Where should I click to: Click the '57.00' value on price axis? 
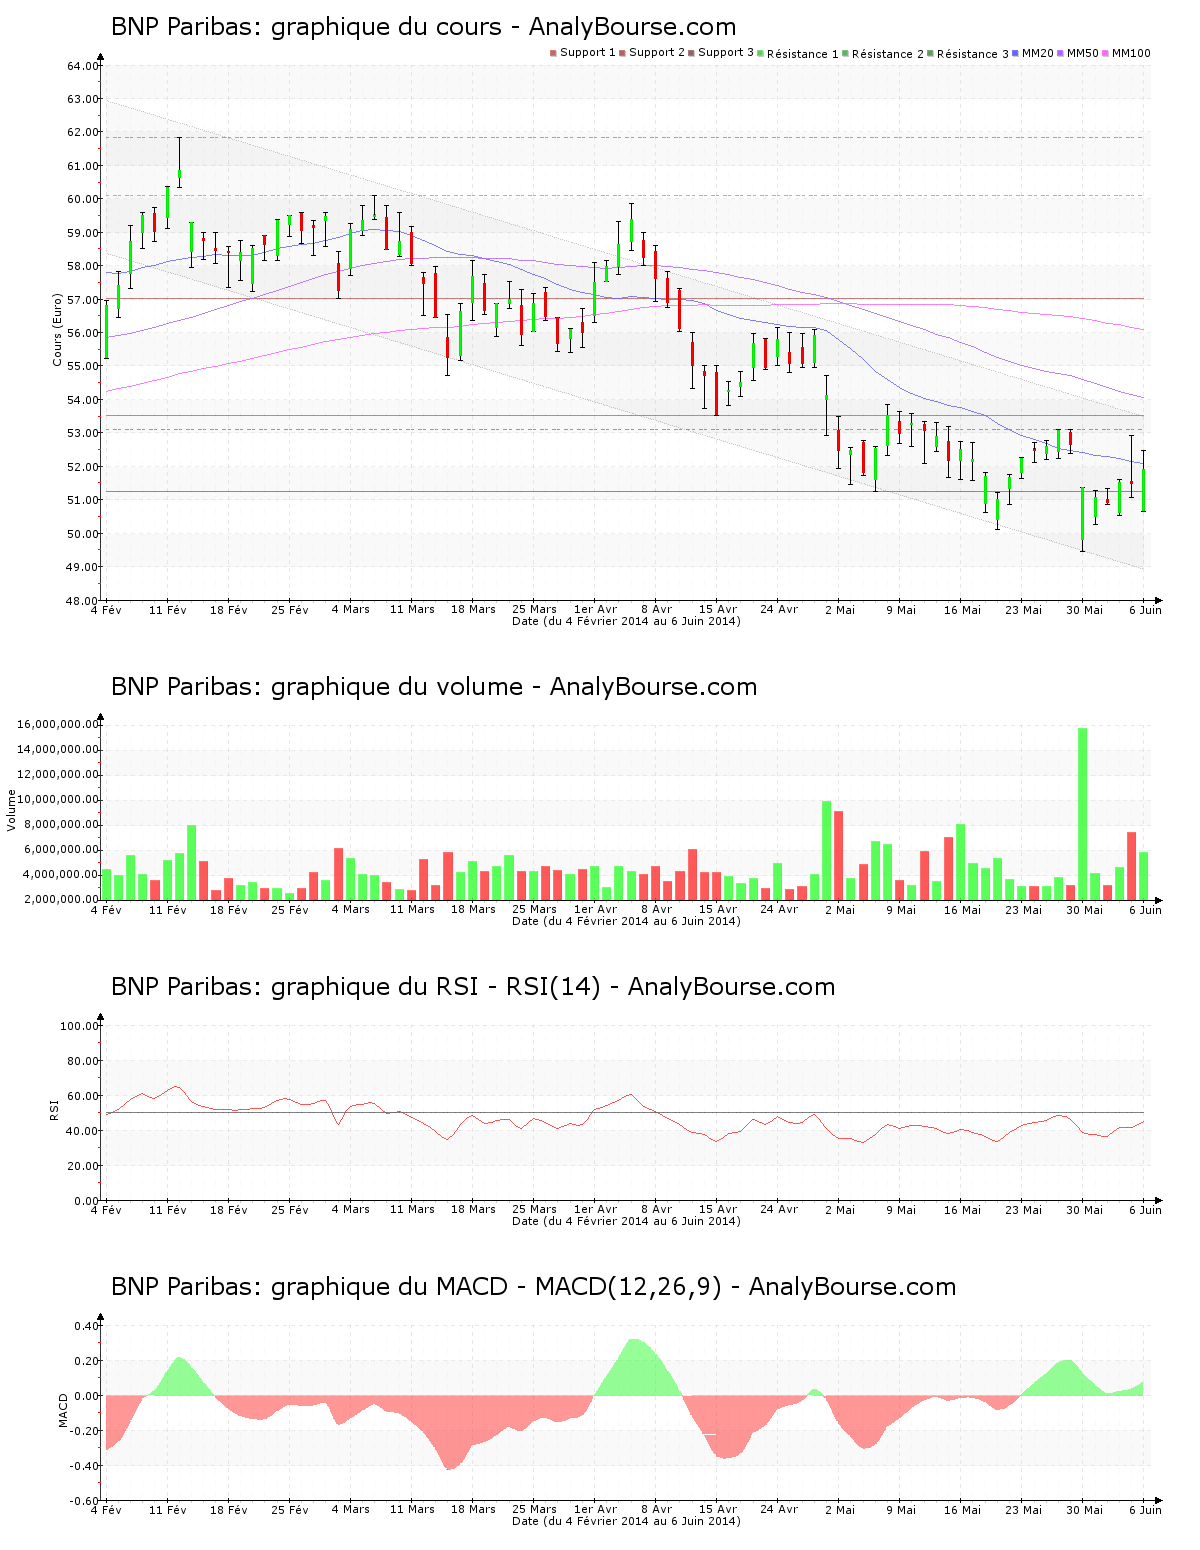point(83,300)
